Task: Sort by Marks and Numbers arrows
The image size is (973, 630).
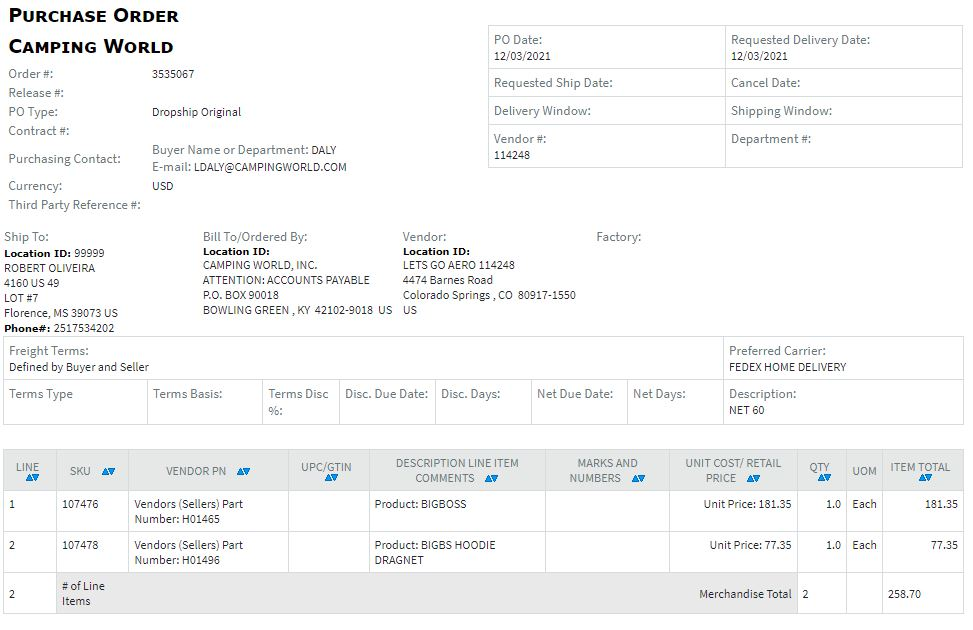Action: [x=638, y=479]
